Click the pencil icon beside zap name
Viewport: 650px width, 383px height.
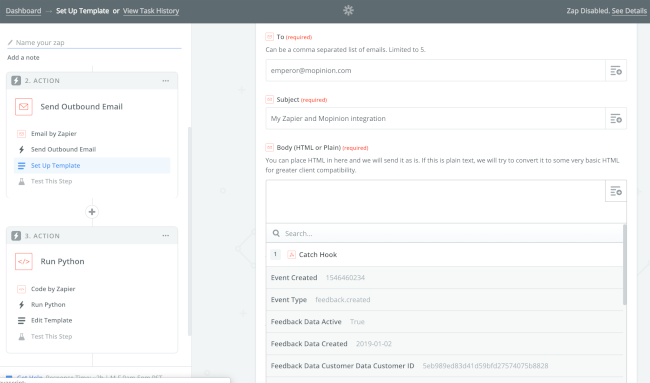pyautogui.click(x=10, y=42)
